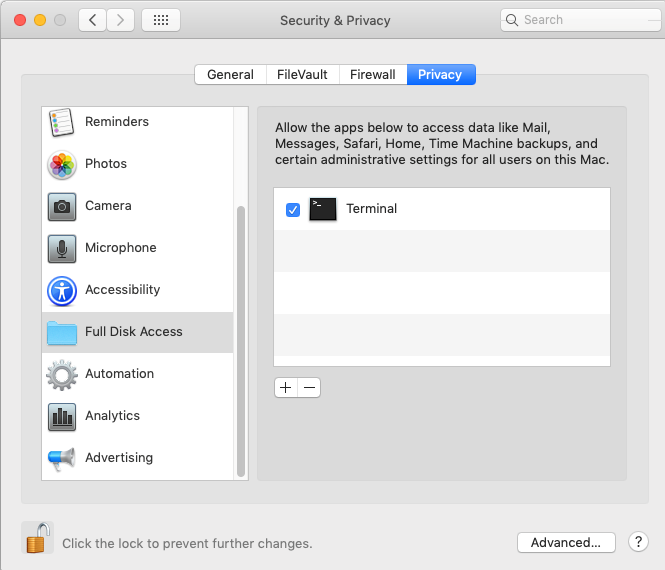The height and width of the screenshot is (570, 665).
Task: Select Photos label in privacy list
Action: (x=106, y=164)
